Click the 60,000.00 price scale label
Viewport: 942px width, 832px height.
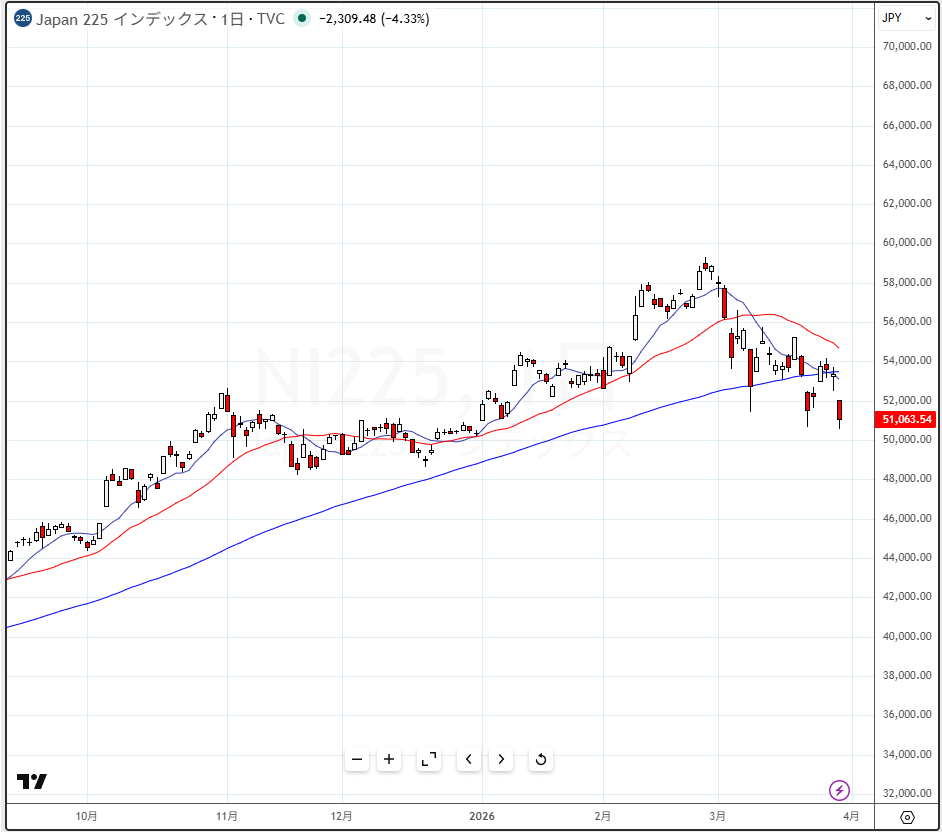tap(906, 243)
